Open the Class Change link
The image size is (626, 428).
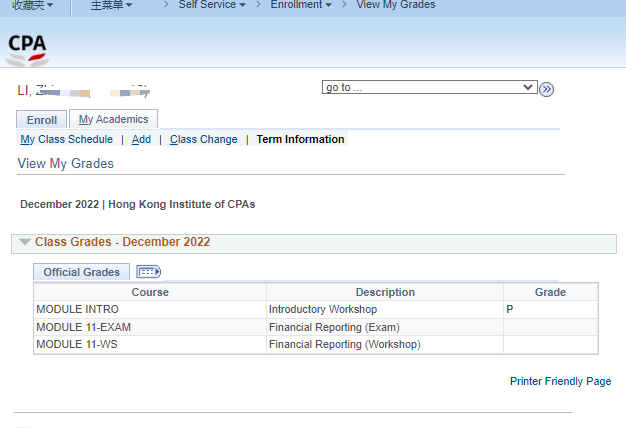coord(204,139)
